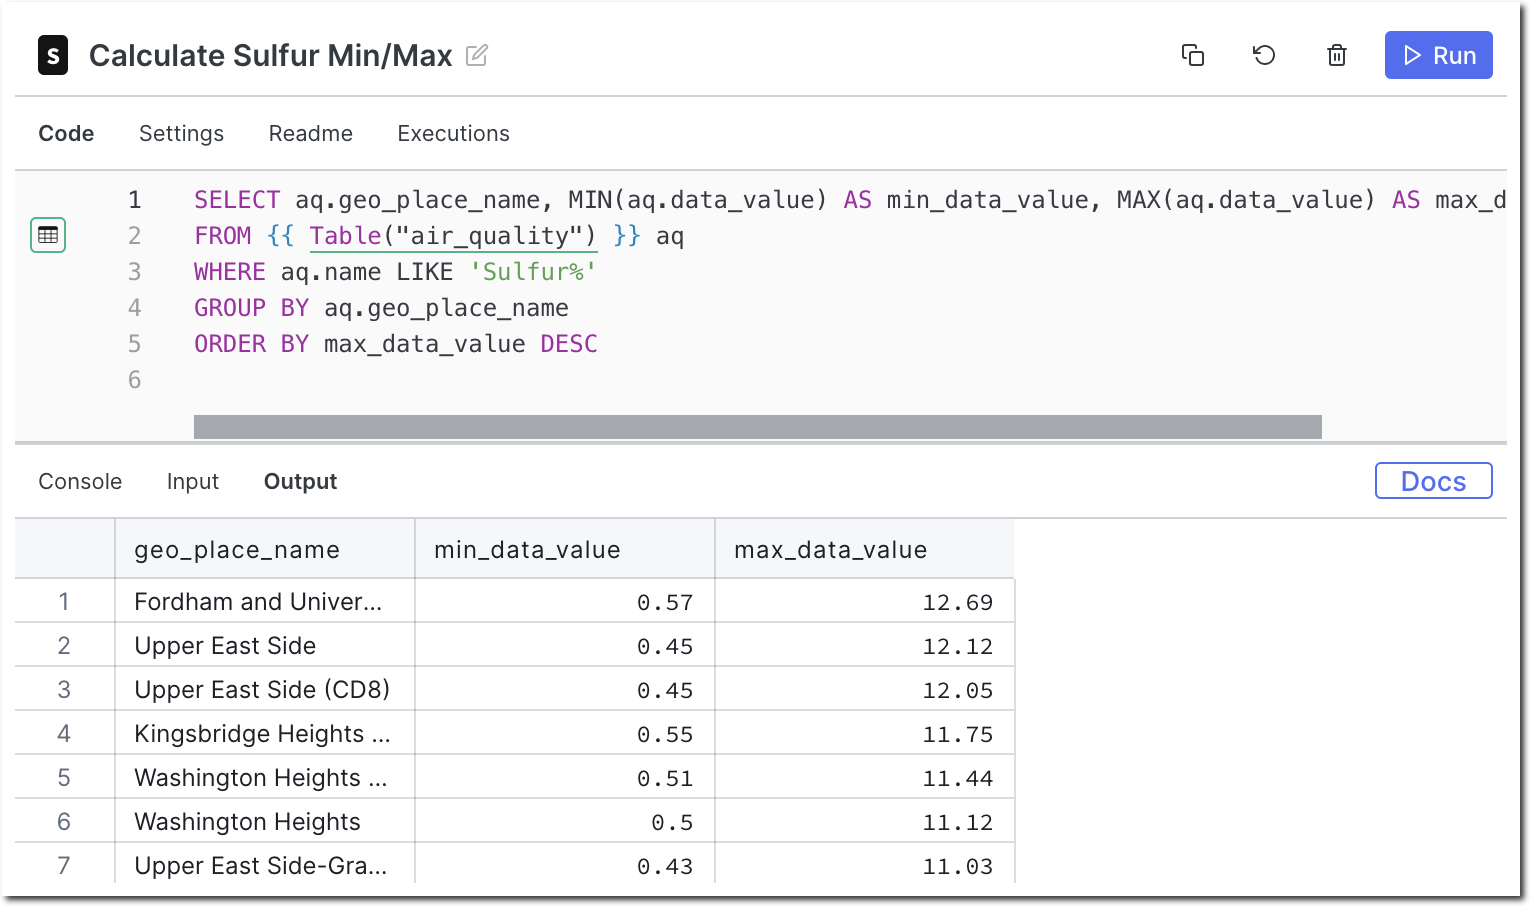Click max value 12.69
1530x906 pixels.
[x=958, y=602]
